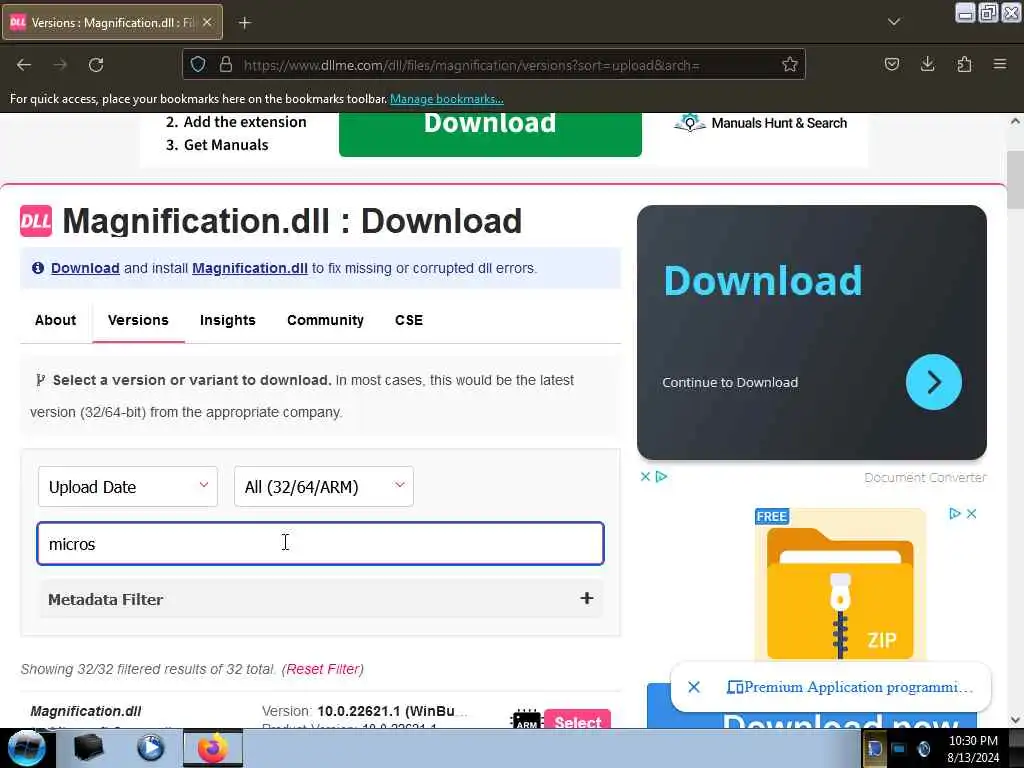The height and width of the screenshot is (768, 1024).
Task: Click the ARM chip icon
Action: click(x=526, y=720)
